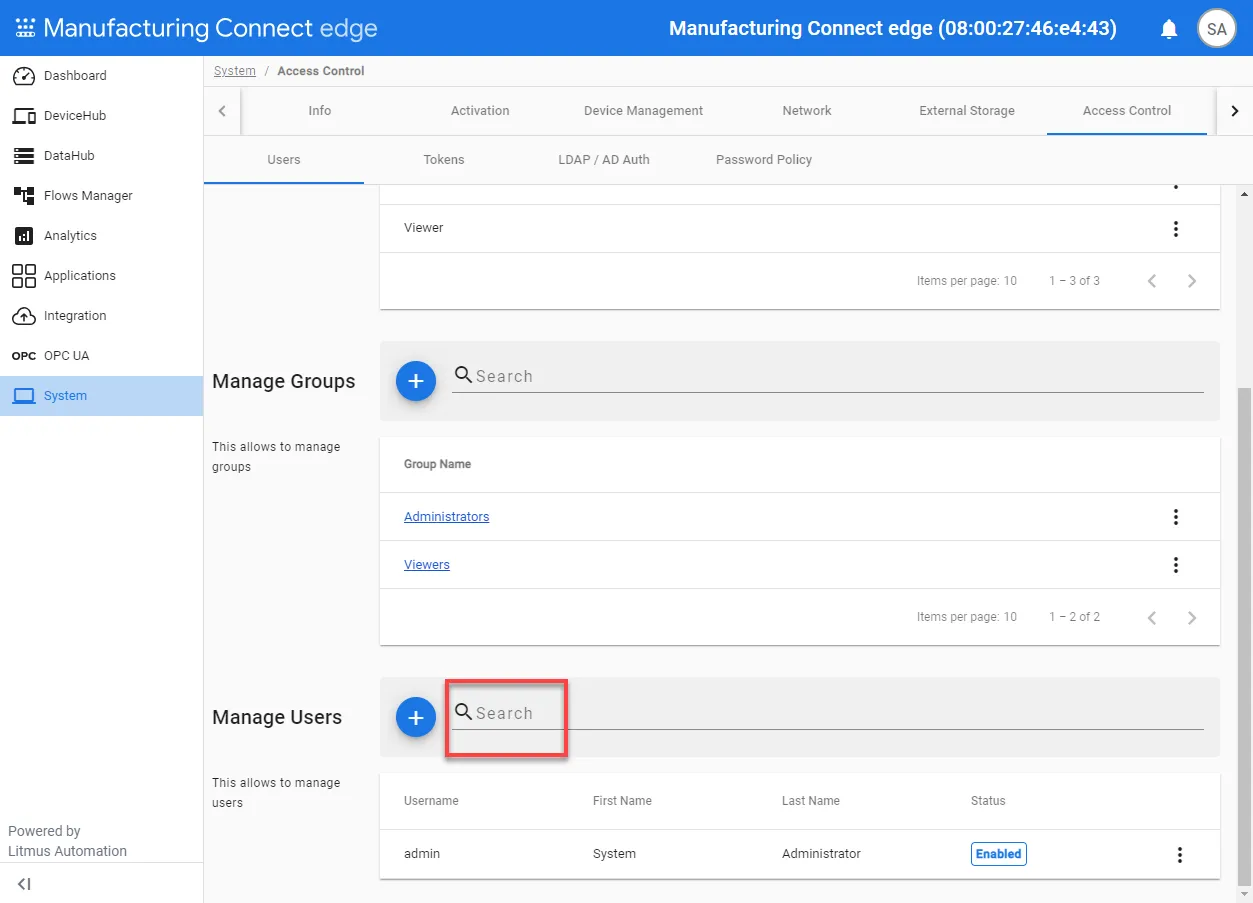Go to previous page of groups
The height and width of the screenshot is (903, 1253).
[x=1152, y=617]
